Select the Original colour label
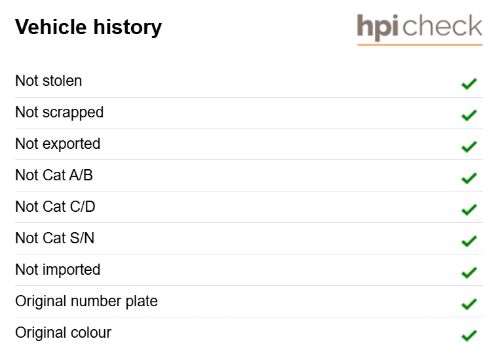Viewport: 500px width, 360px height. [x=63, y=333]
